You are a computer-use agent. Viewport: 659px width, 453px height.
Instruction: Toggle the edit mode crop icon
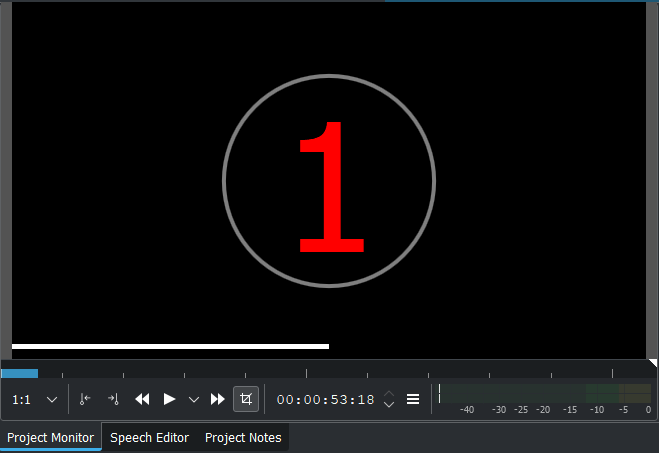(246, 399)
